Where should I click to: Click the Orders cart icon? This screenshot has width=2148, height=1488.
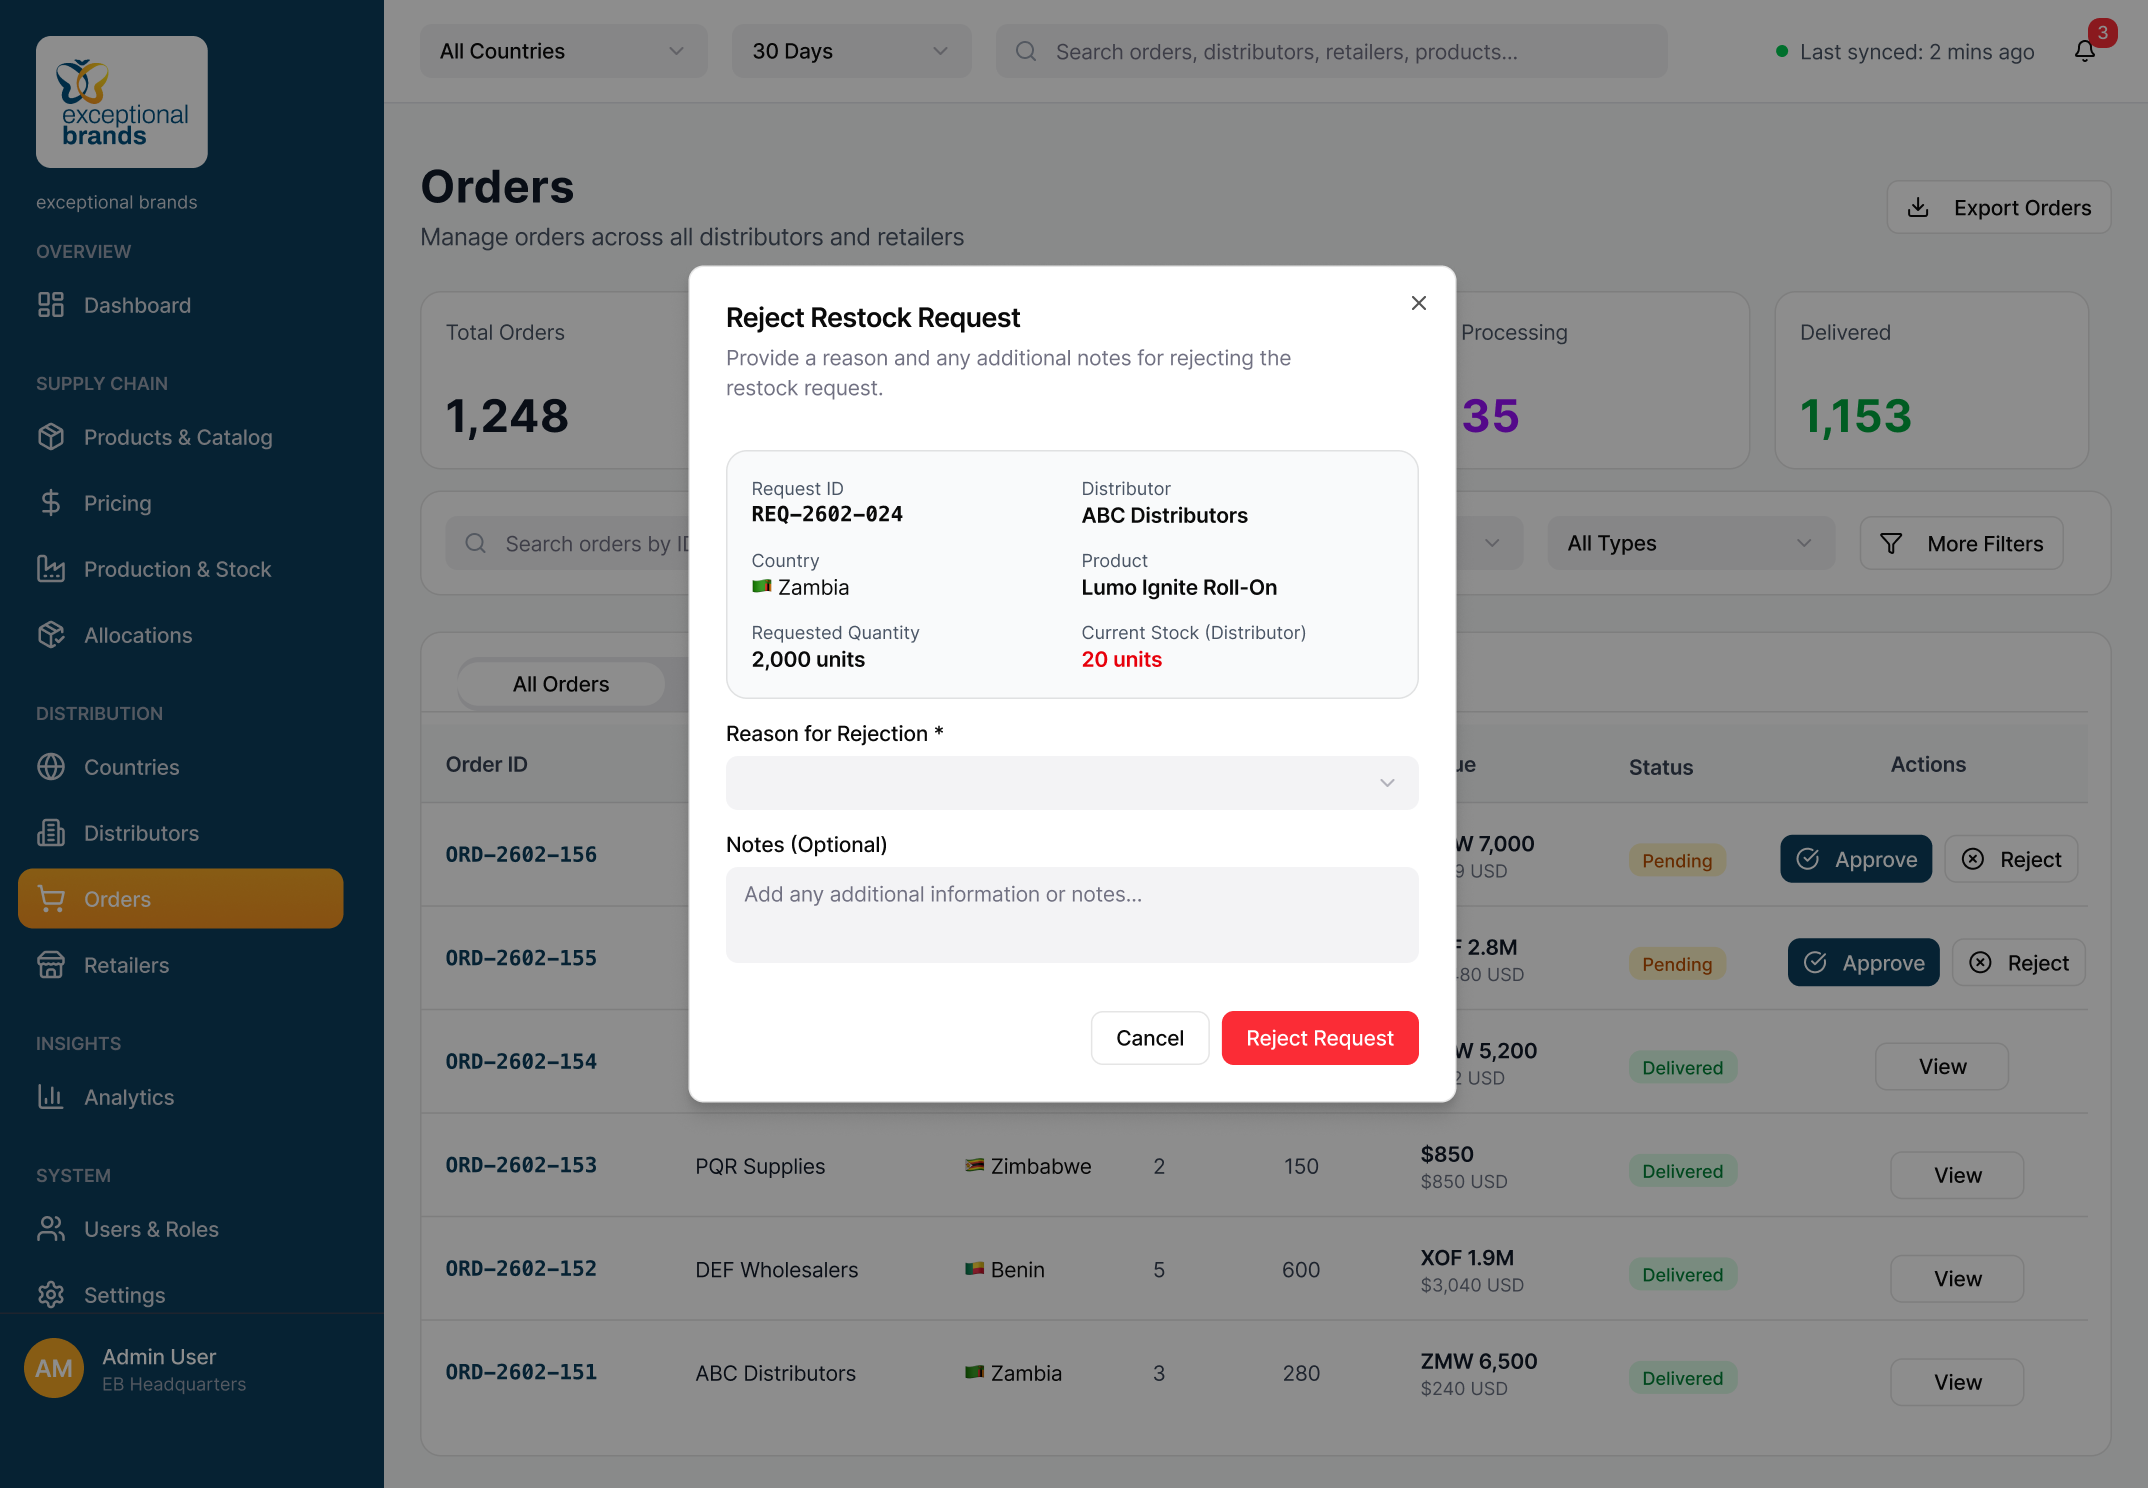(51, 899)
